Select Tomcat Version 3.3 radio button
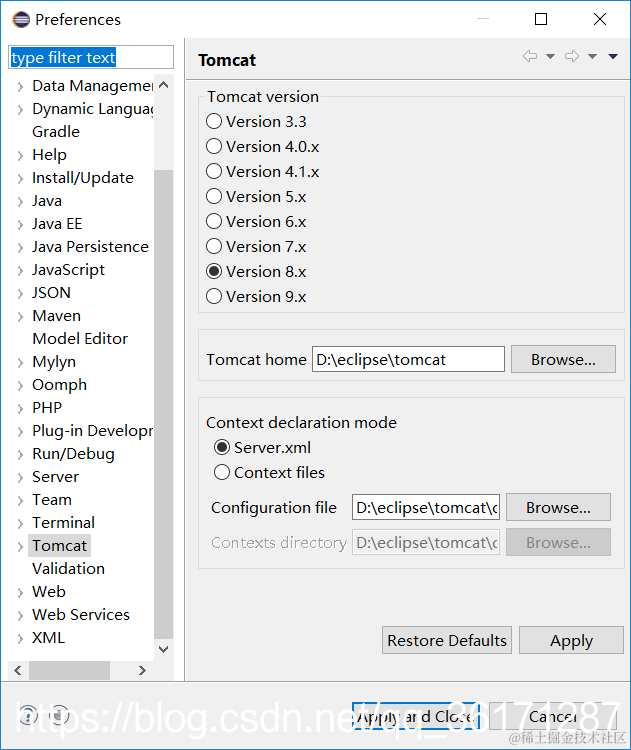This screenshot has height=750, width=631. click(x=214, y=121)
